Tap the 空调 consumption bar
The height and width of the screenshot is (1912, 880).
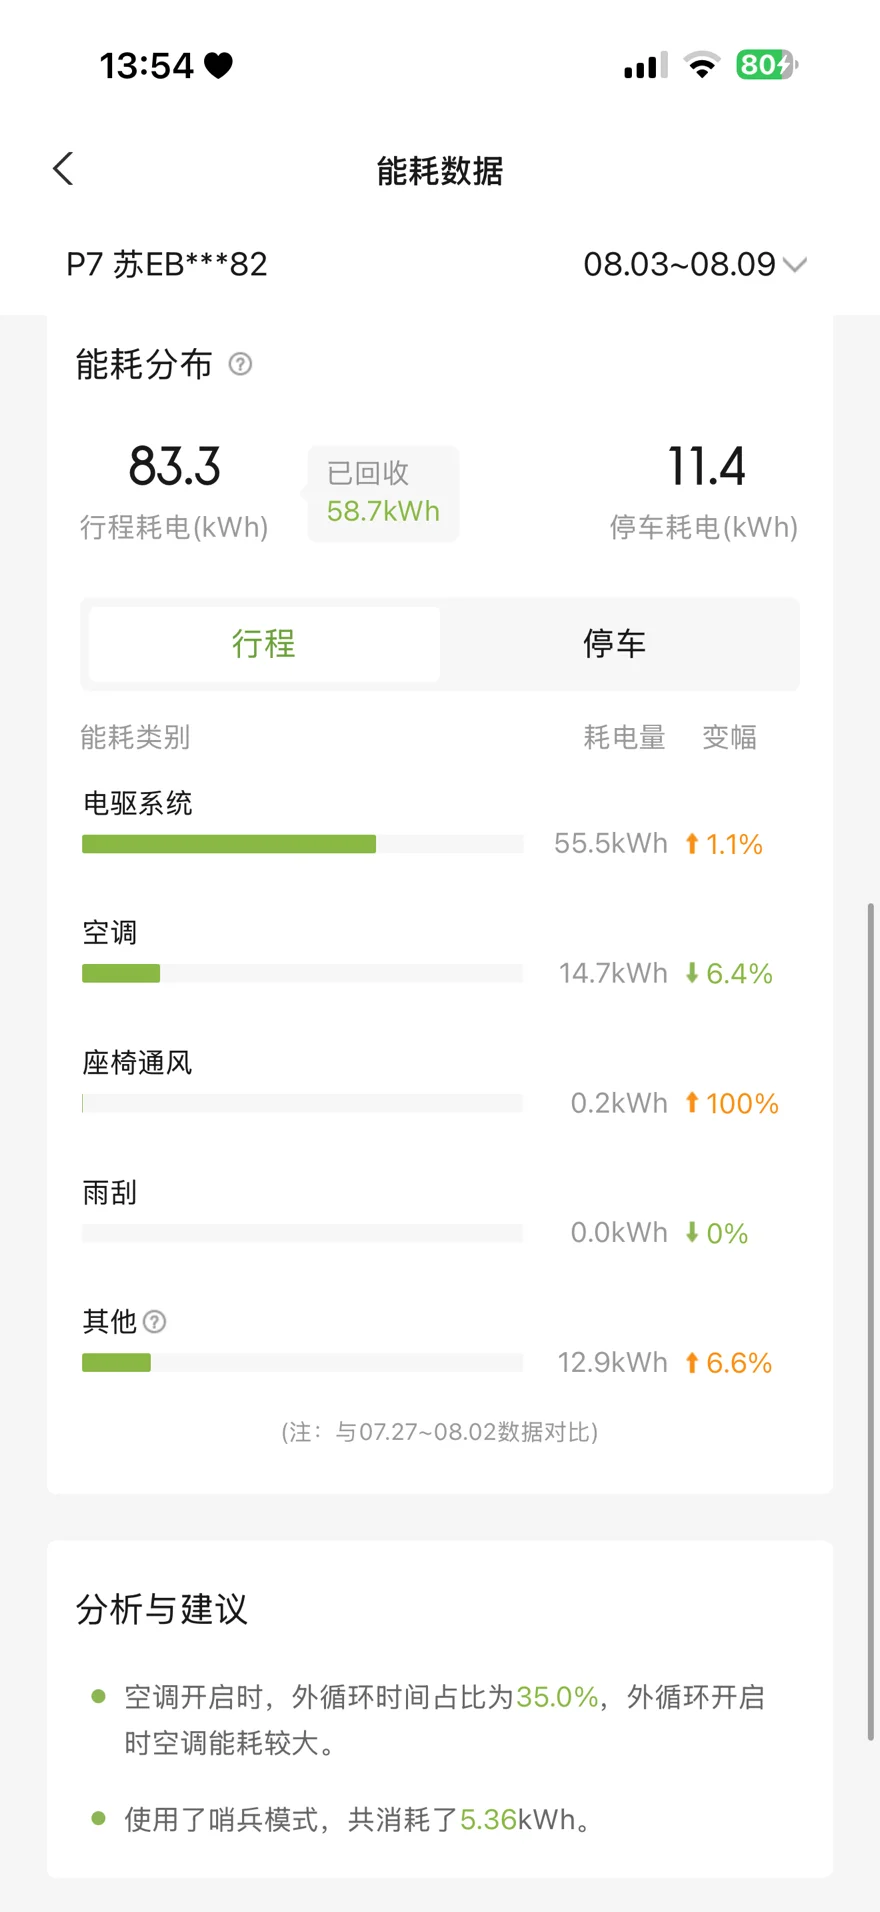pos(302,973)
